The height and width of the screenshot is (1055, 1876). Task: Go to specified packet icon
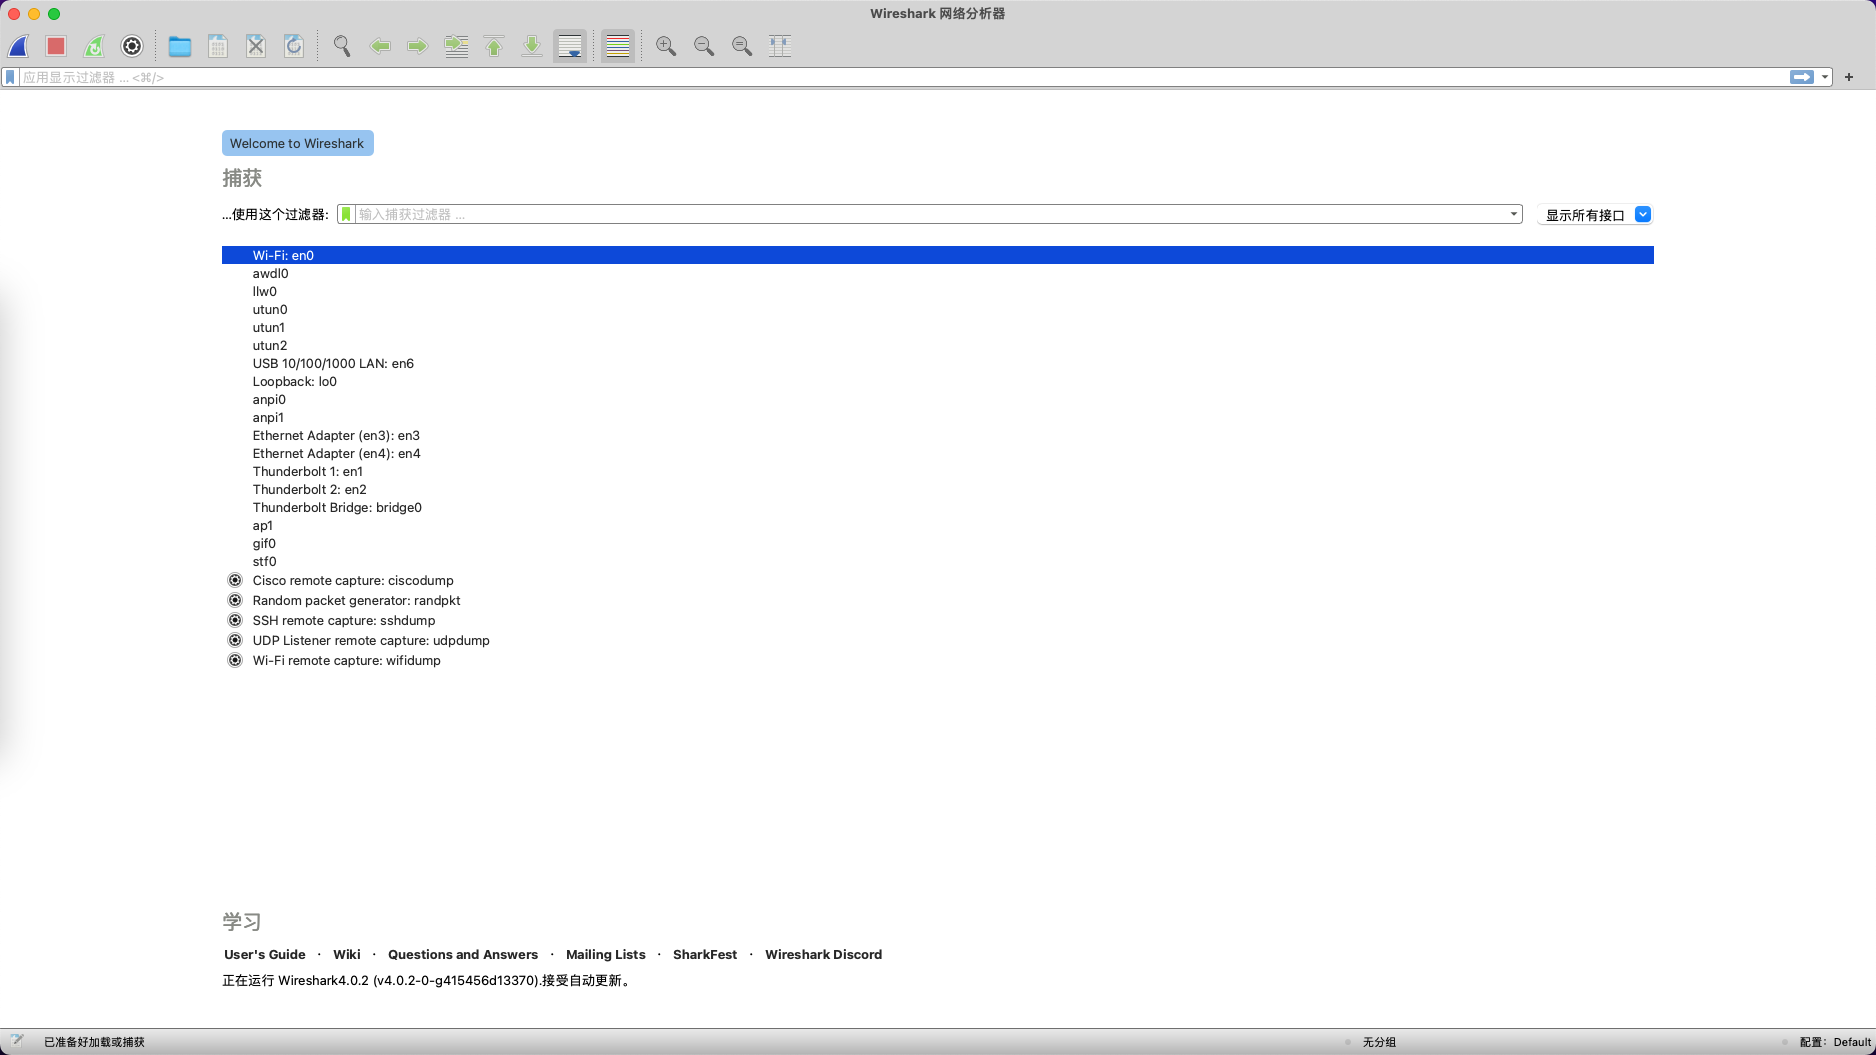point(456,46)
